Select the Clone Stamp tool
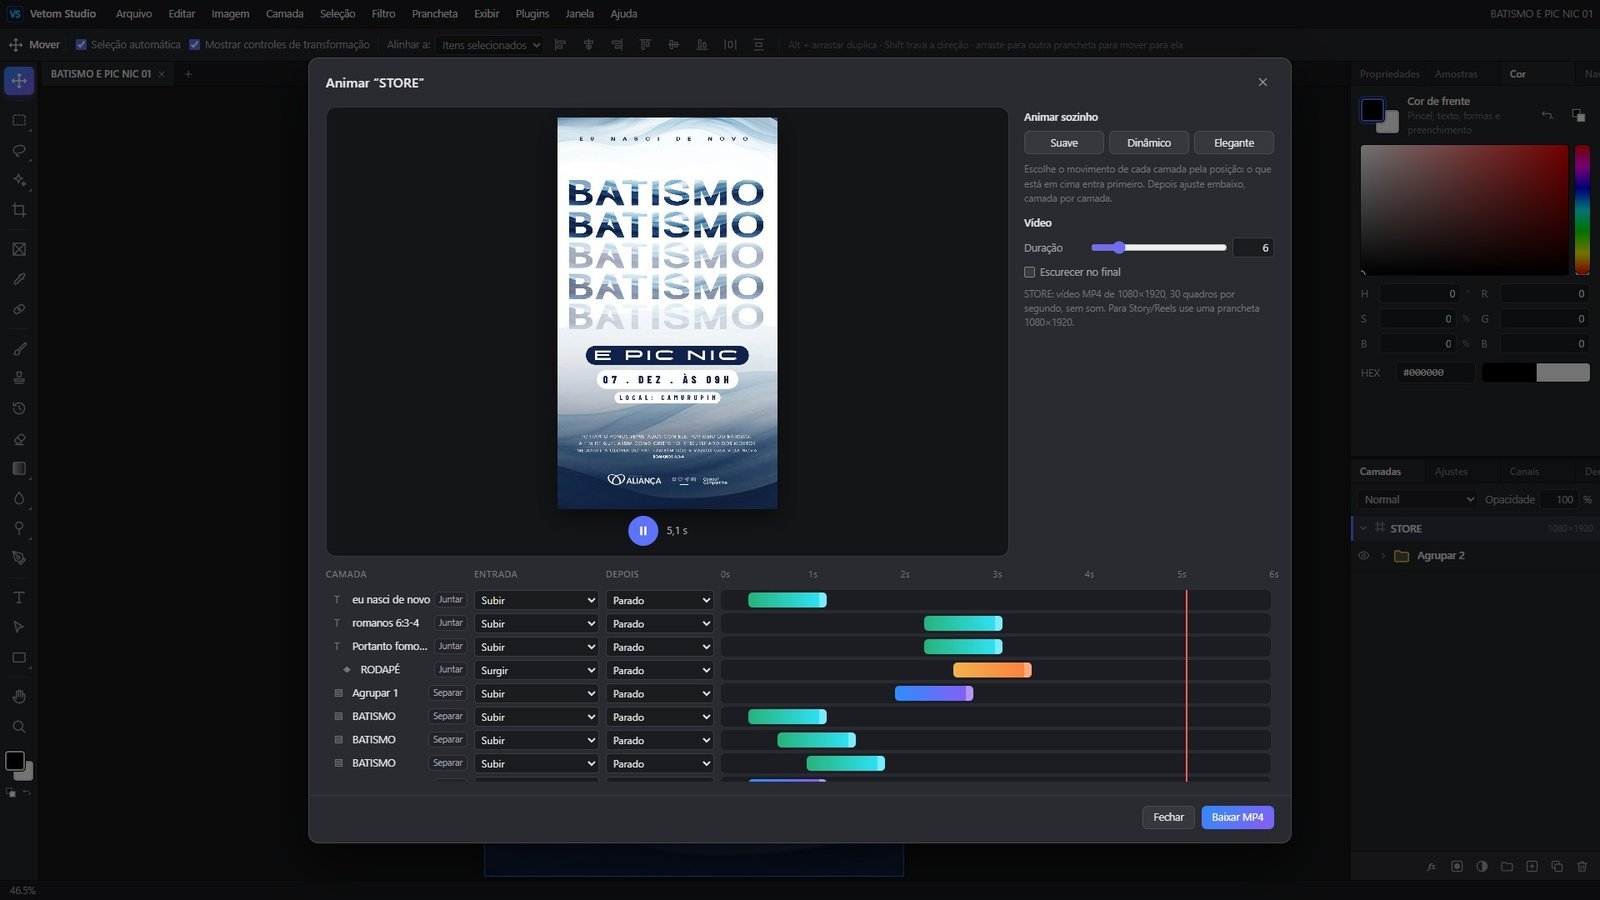This screenshot has height=900, width=1600. click(x=19, y=378)
